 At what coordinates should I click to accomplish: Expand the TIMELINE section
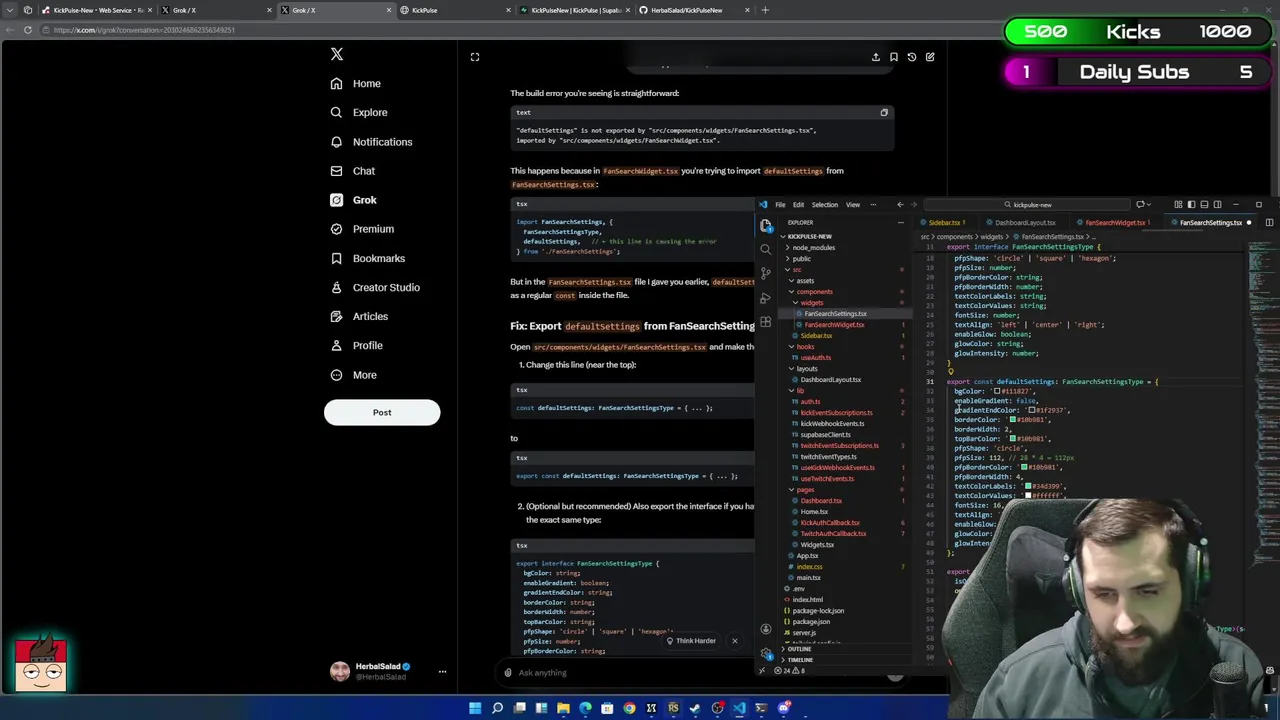(x=799, y=661)
